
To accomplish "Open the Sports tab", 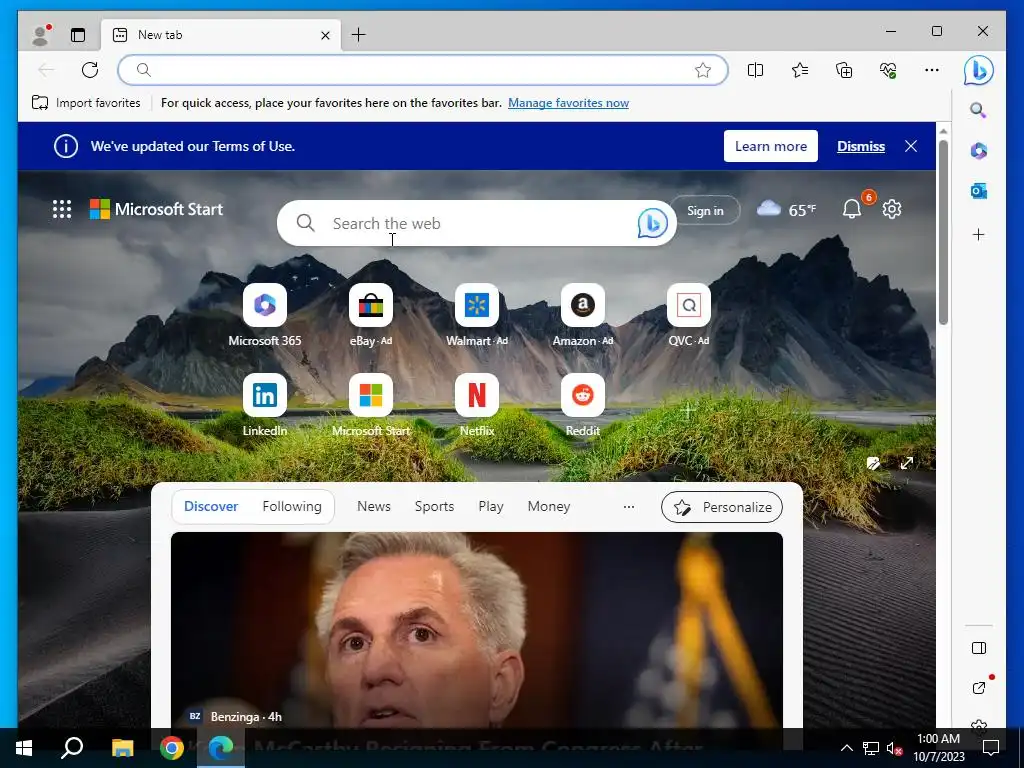I will point(434,507).
